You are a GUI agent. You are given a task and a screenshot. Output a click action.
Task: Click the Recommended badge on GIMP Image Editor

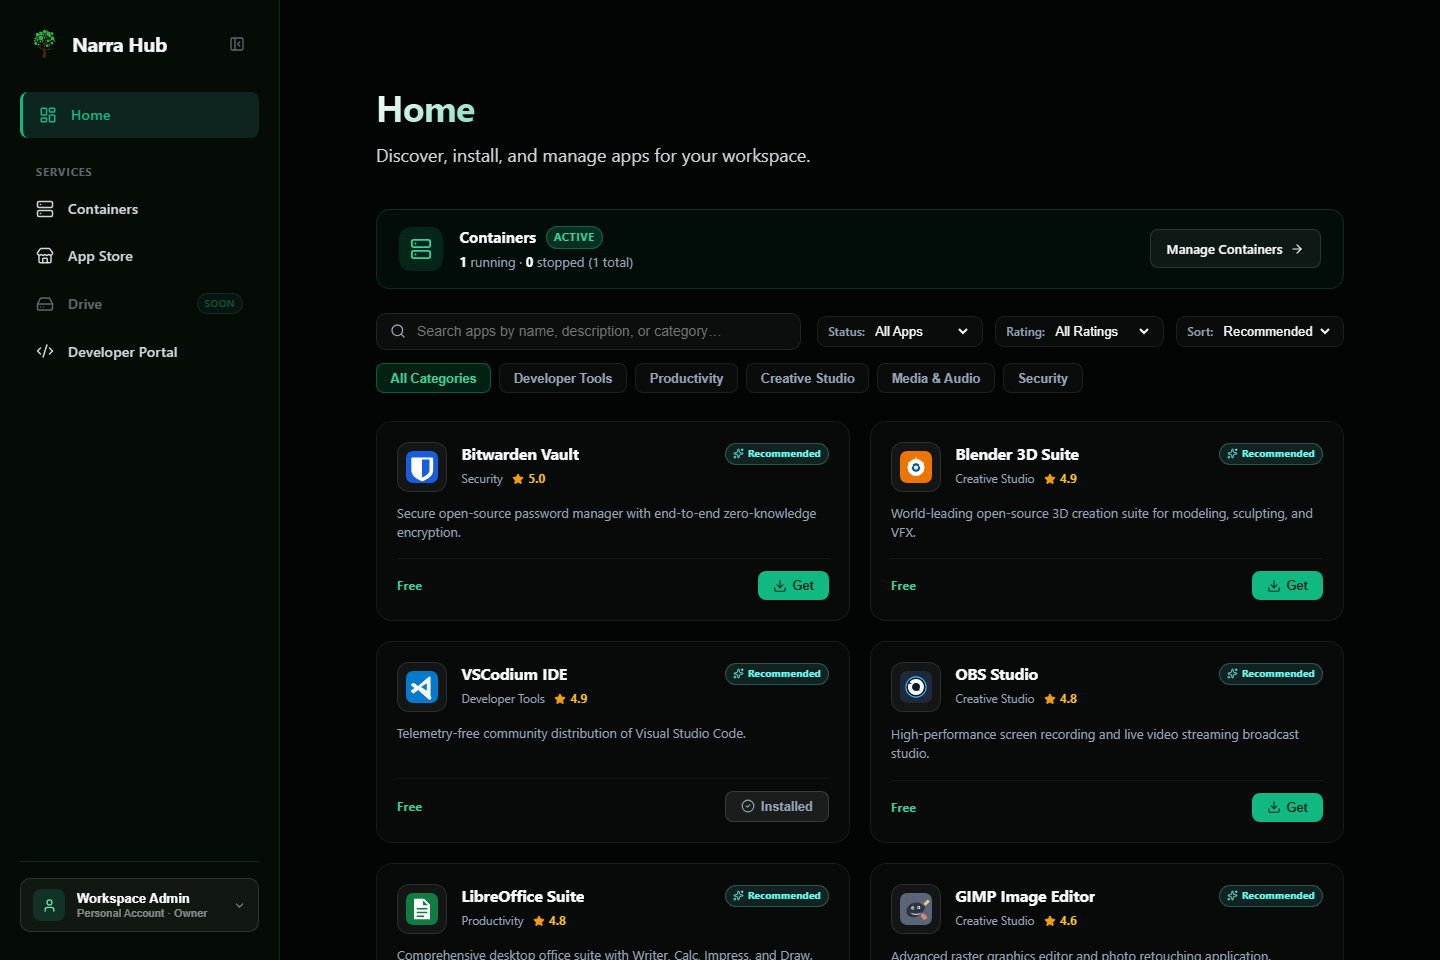[1271, 896]
